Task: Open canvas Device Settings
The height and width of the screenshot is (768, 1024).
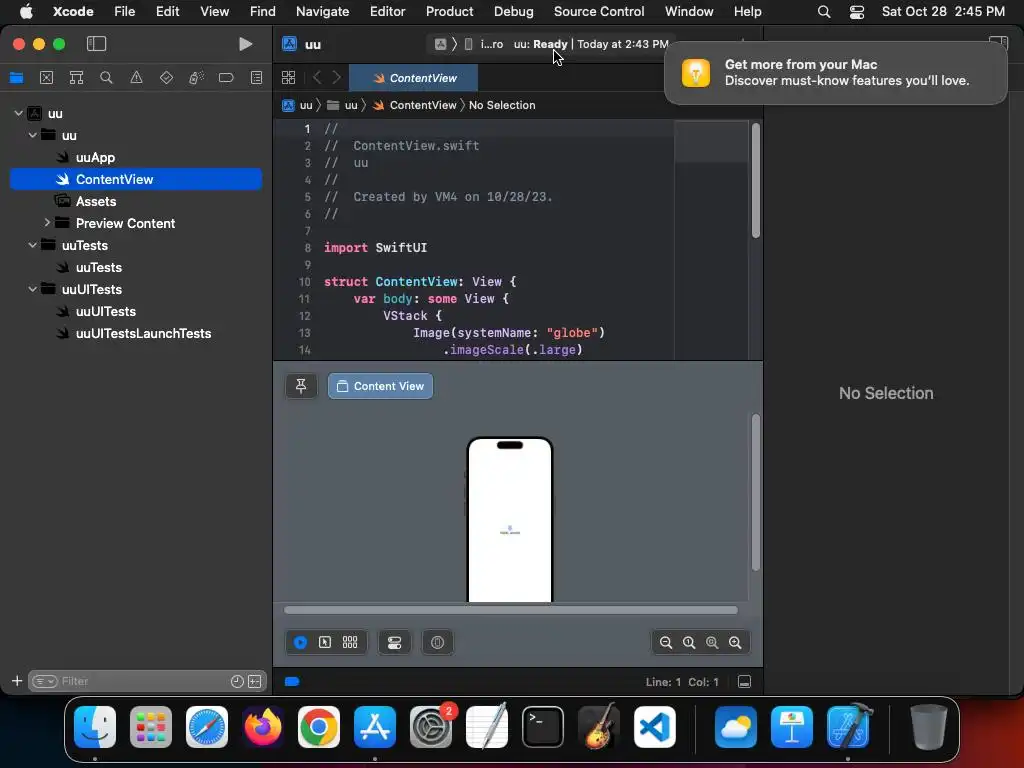Action: coord(394,643)
